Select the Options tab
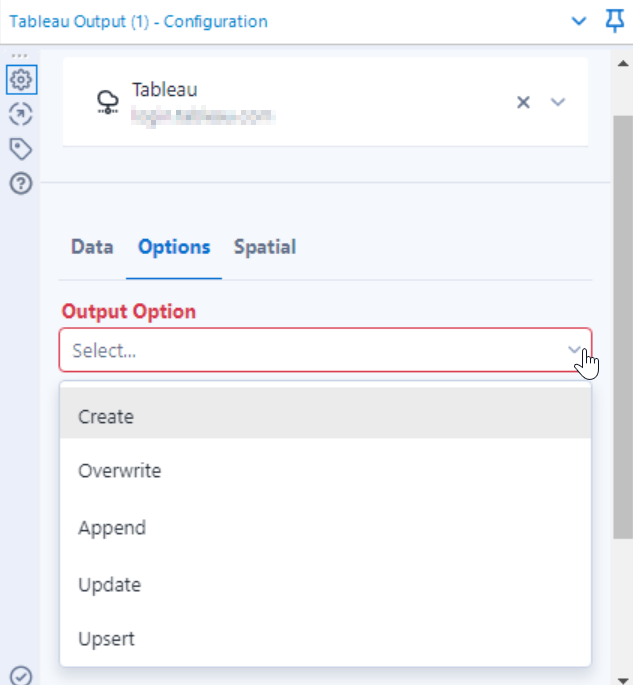Image resolution: width=633 pixels, height=685 pixels. (x=174, y=247)
